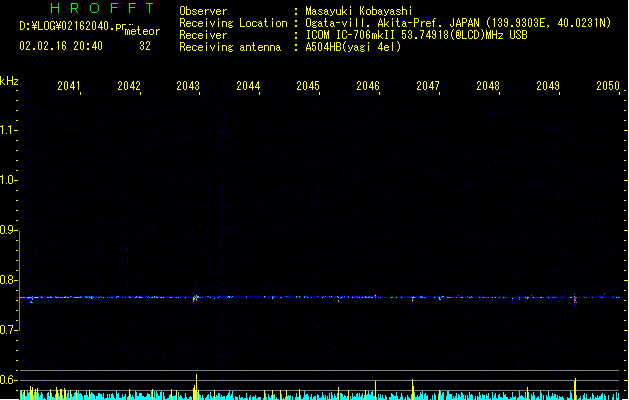Screen dimensions: 629x400
Task: Click antenna value A504HB(yagi 4el)
Action: pyautogui.click(x=353, y=47)
